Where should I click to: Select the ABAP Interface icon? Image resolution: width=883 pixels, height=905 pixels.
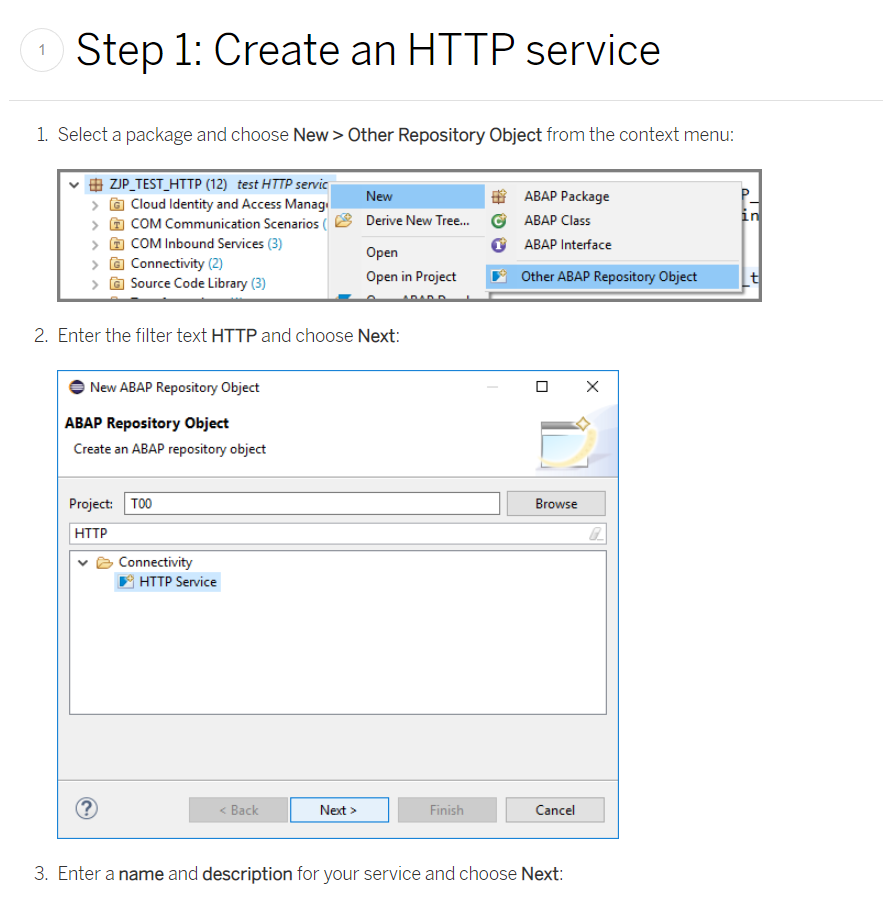point(499,244)
